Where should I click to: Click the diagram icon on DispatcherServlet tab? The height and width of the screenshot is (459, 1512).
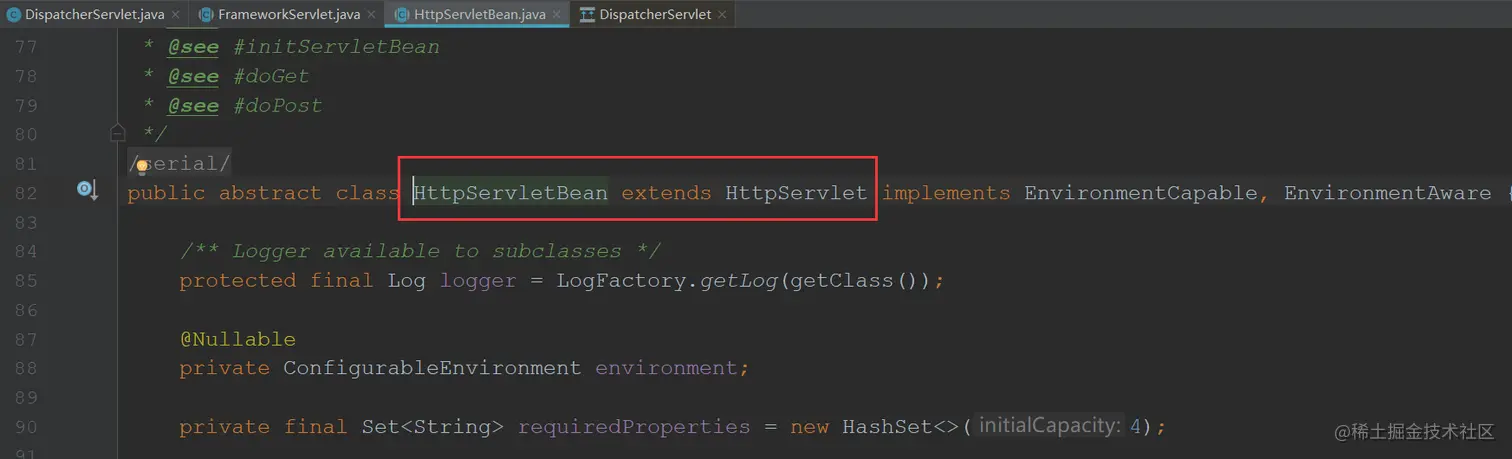(587, 14)
